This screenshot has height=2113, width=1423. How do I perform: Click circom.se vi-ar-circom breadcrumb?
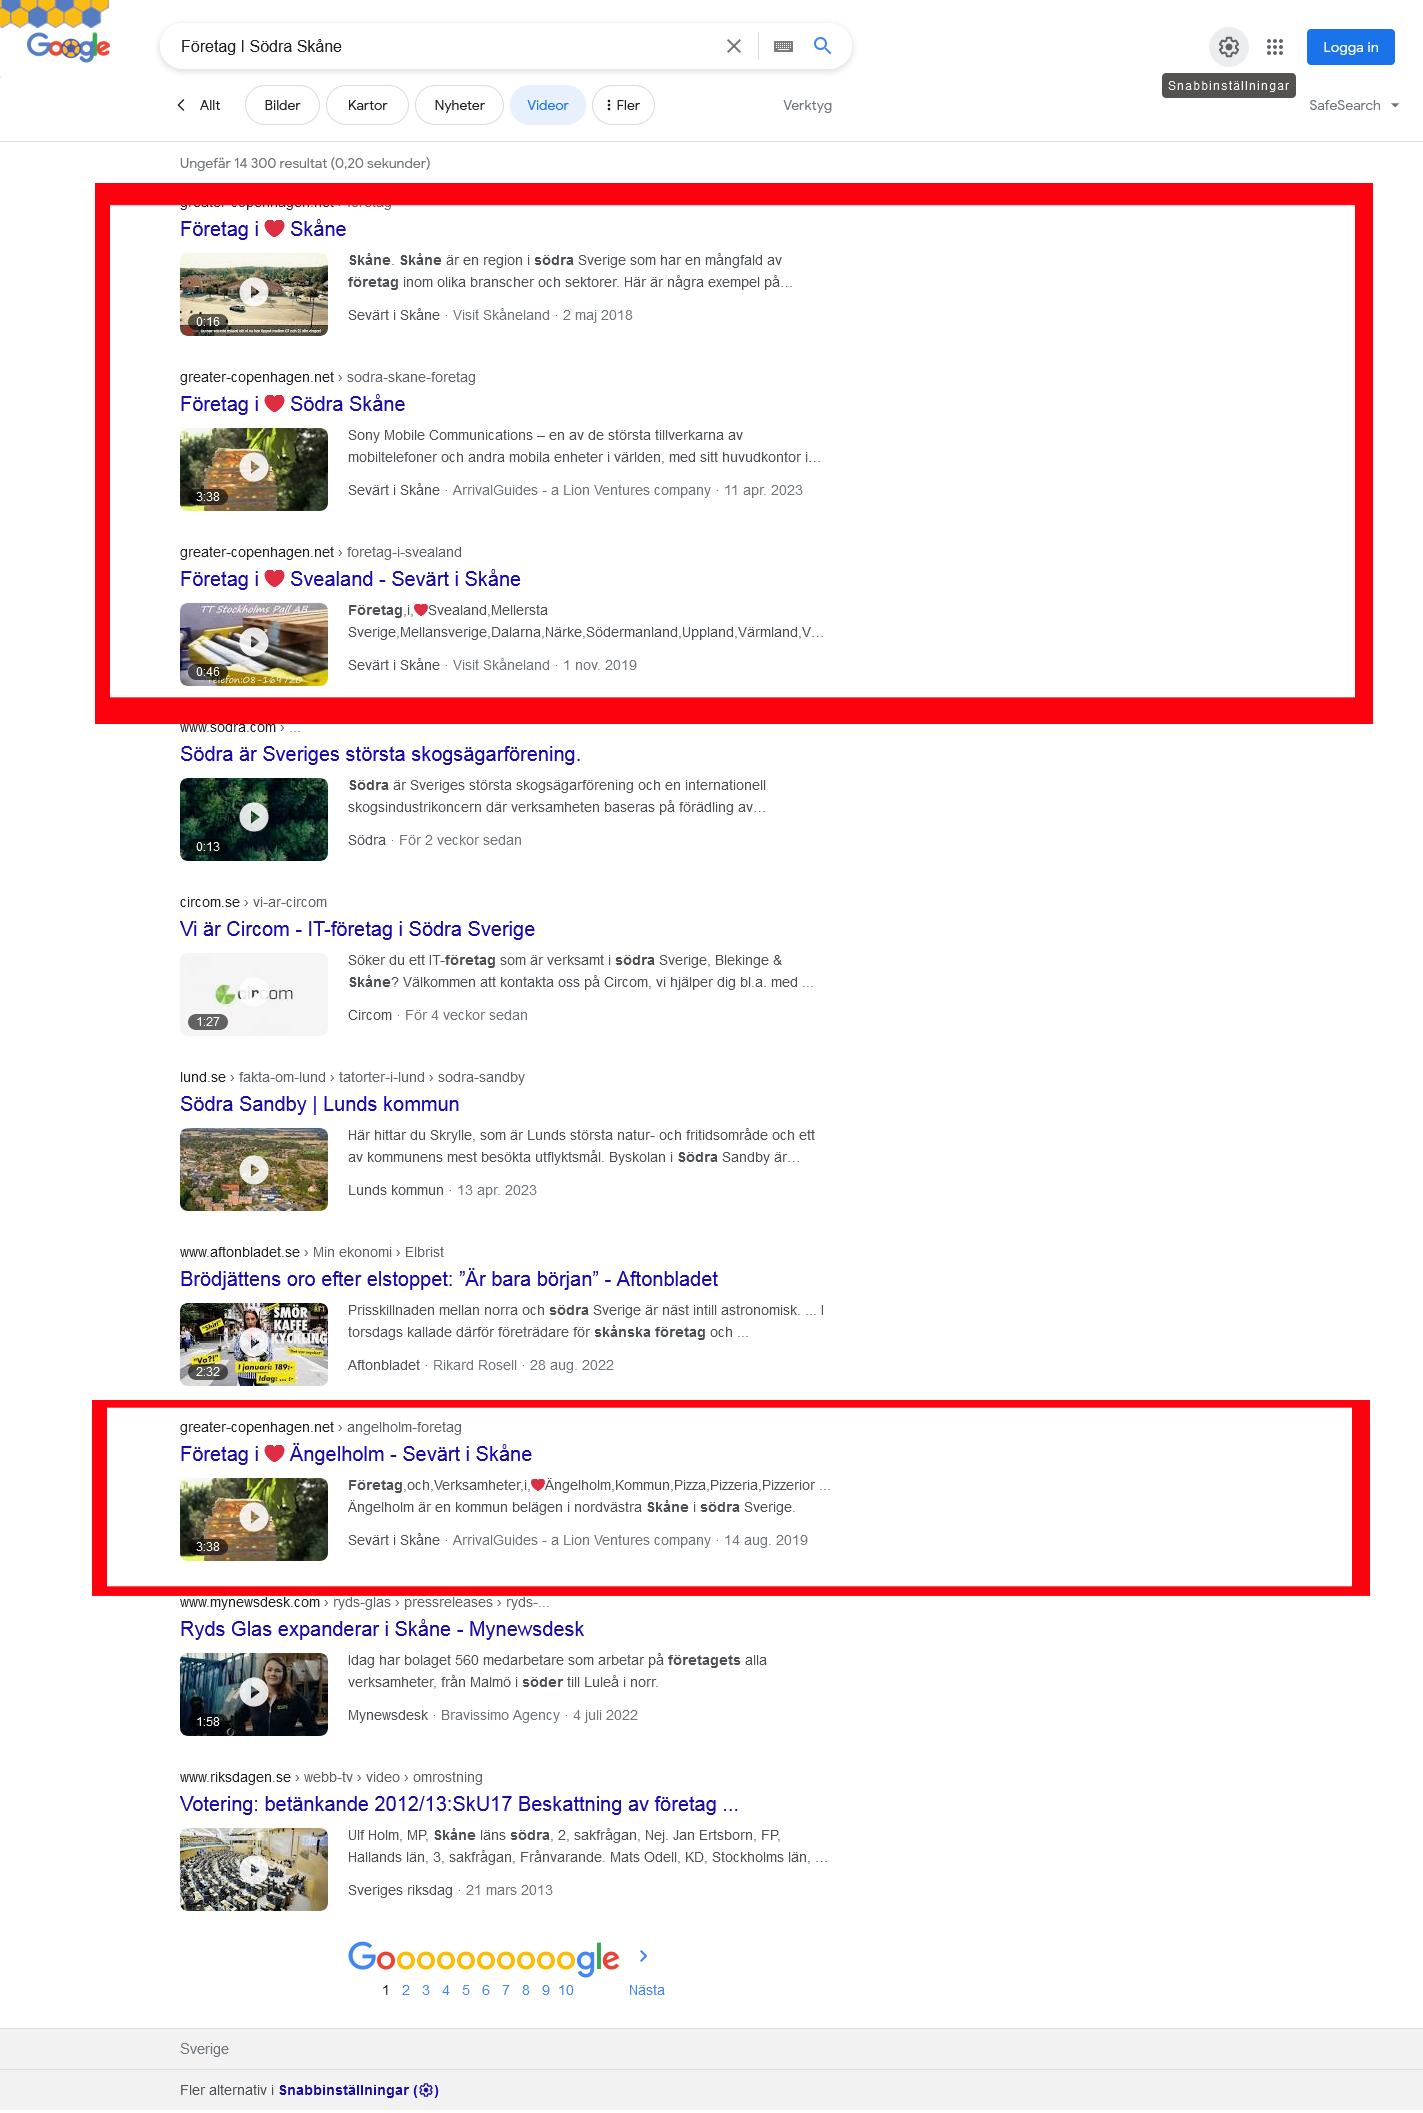[253, 902]
